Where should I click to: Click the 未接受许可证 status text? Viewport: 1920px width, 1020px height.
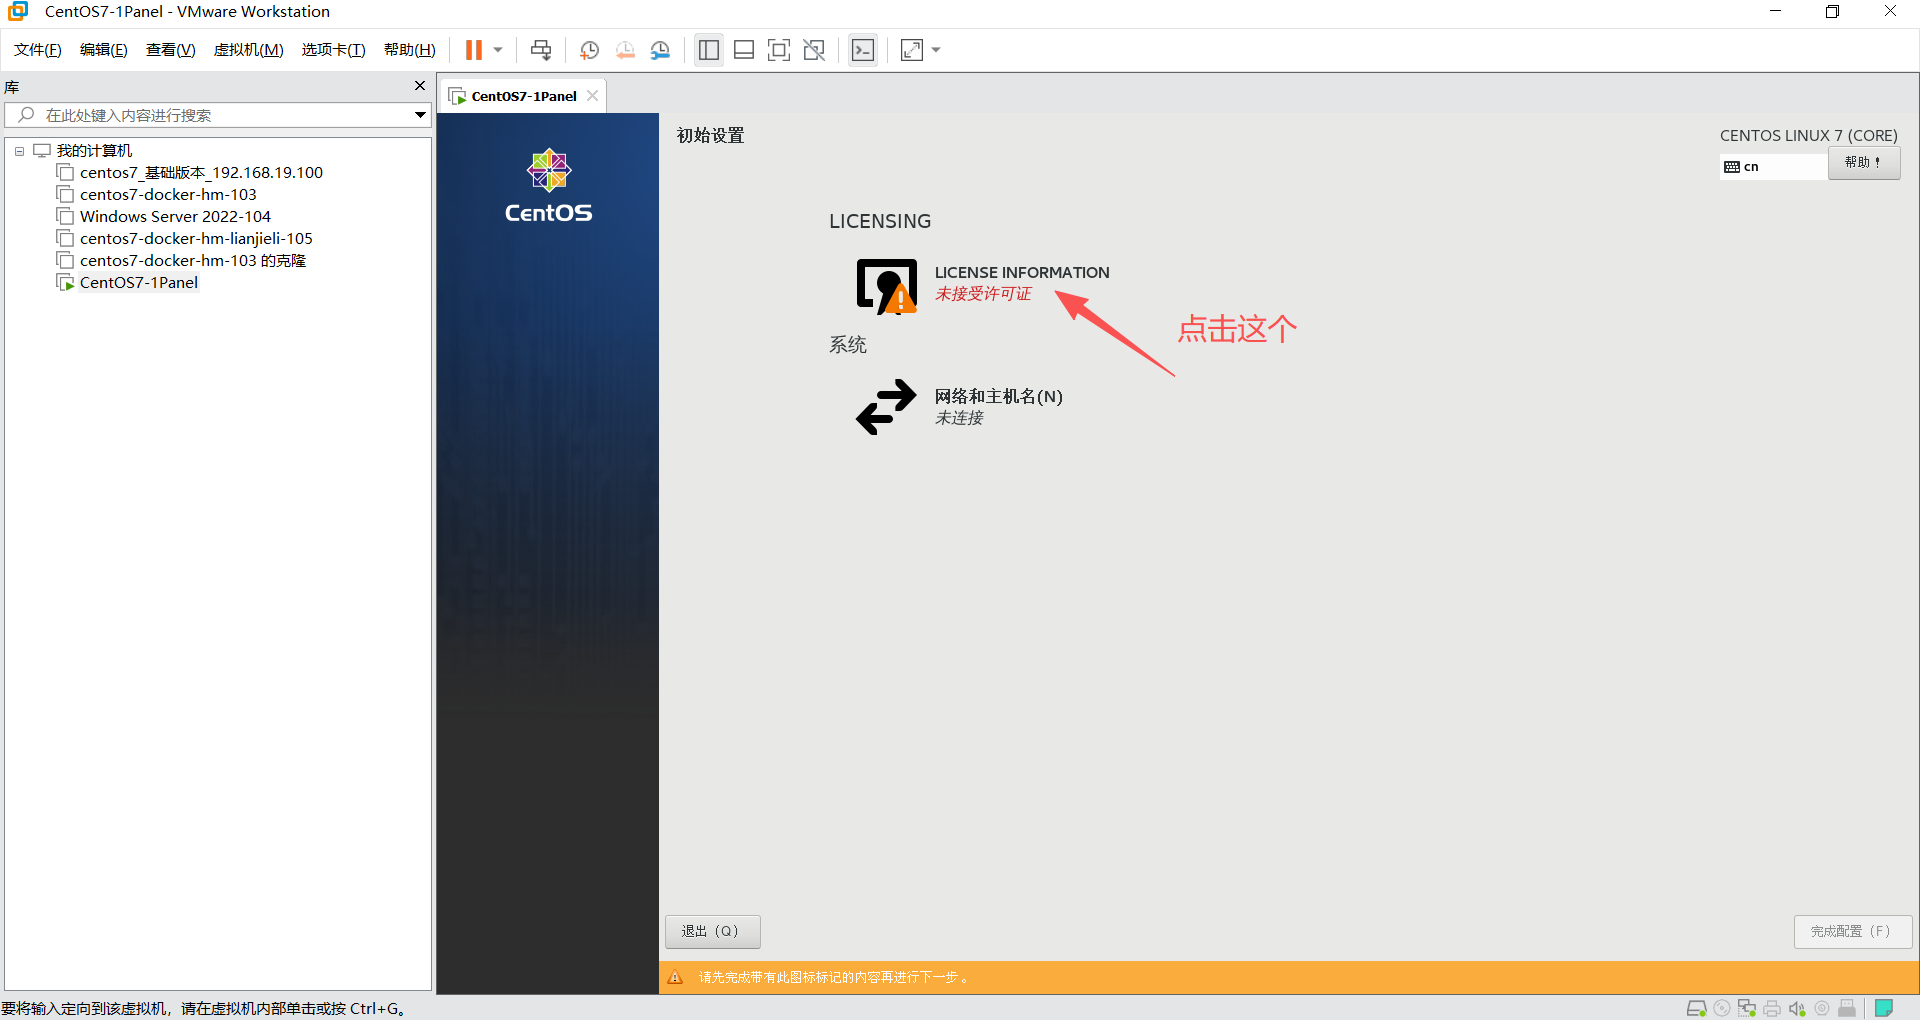983,294
